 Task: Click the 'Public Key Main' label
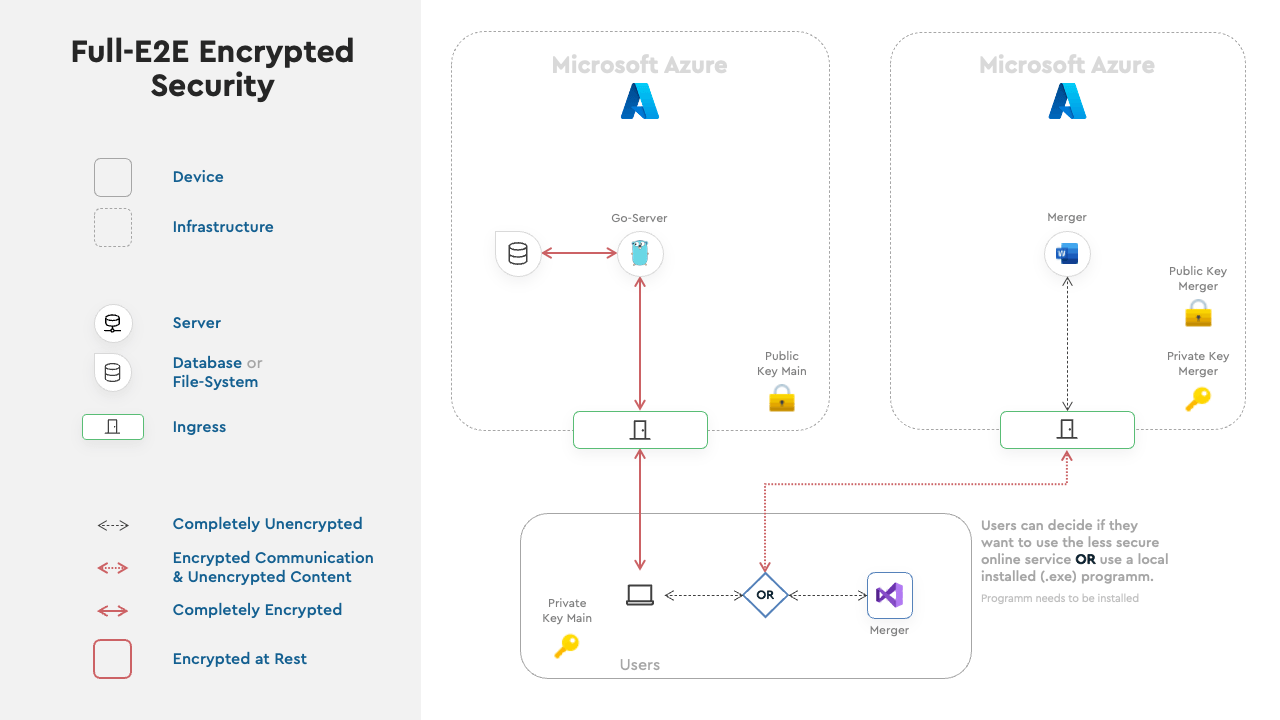[x=782, y=363]
